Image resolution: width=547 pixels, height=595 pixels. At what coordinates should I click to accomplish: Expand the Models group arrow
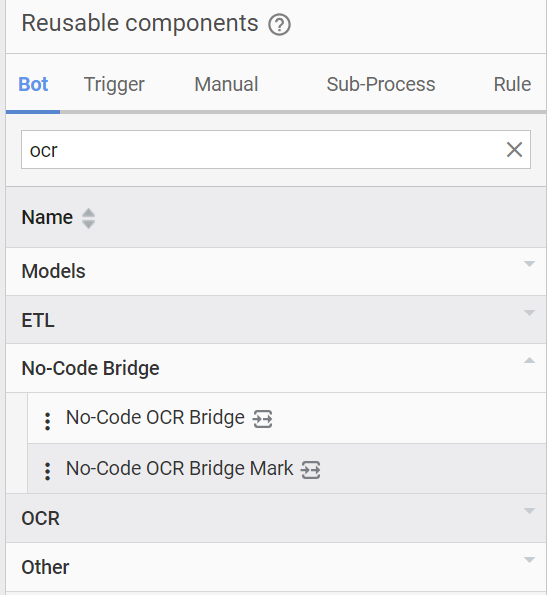click(529, 264)
